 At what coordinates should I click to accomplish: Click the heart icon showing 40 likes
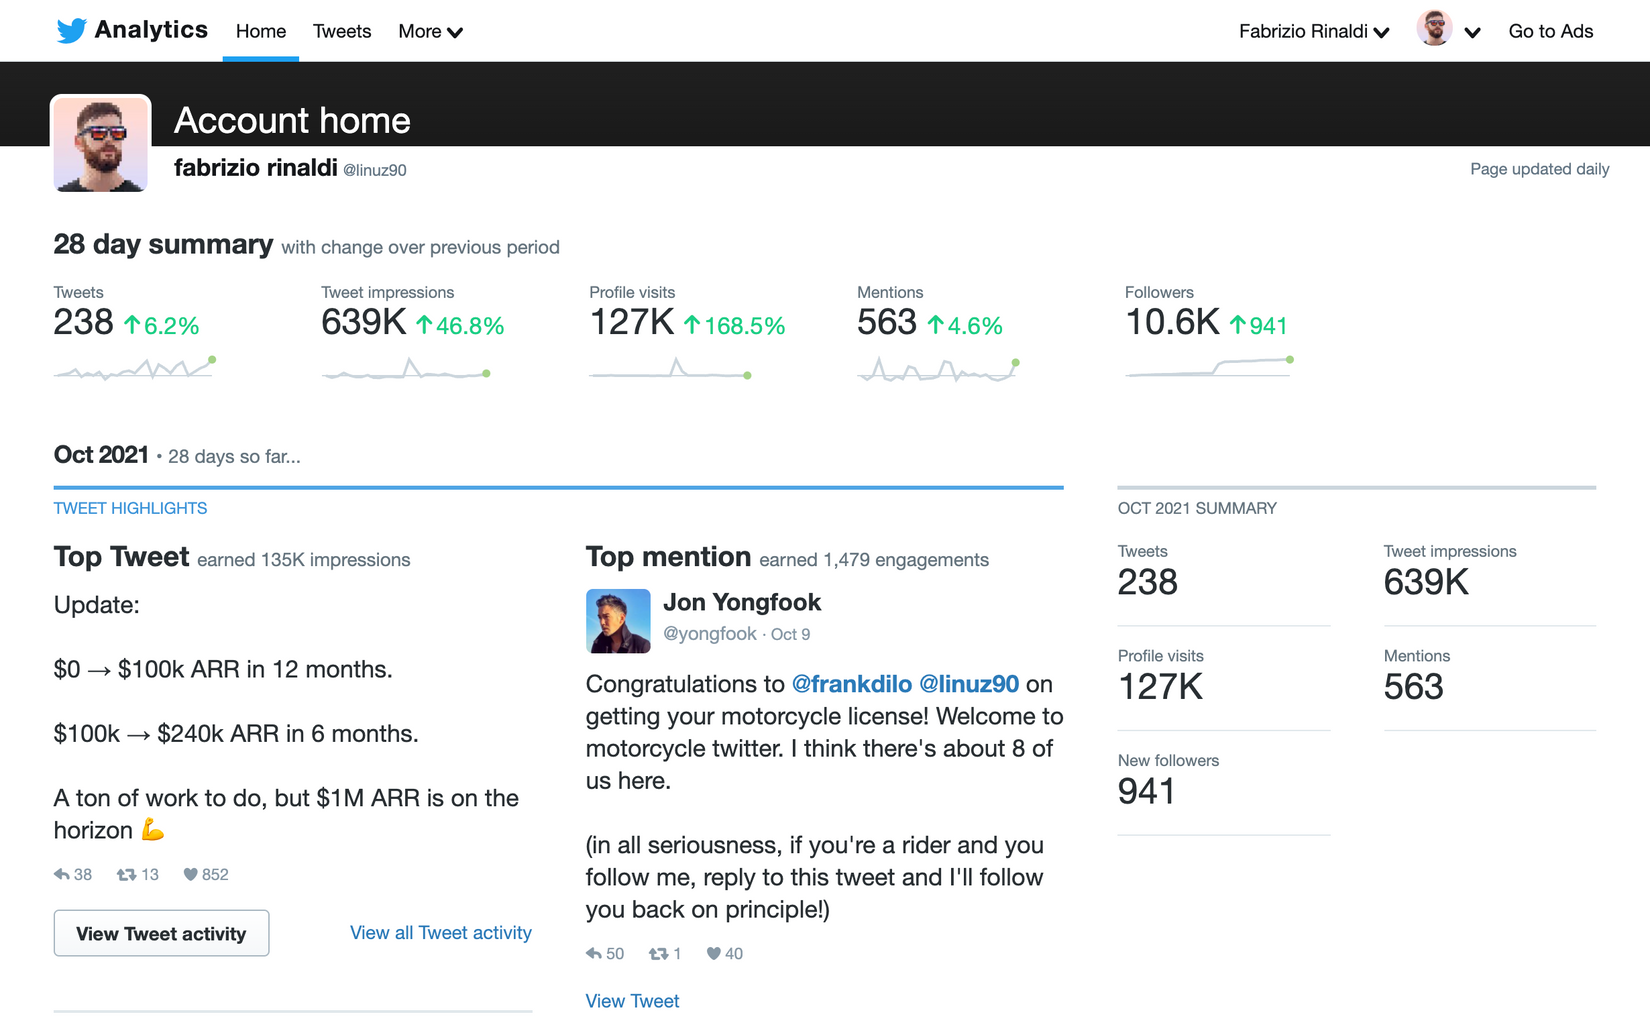click(714, 953)
